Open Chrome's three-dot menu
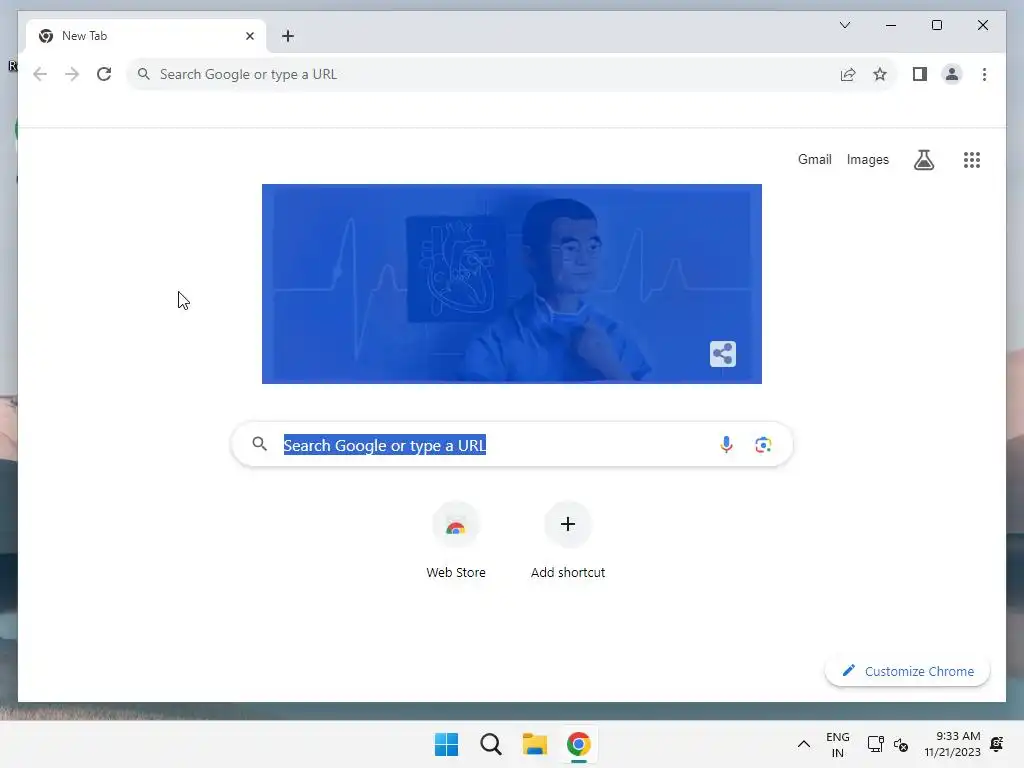This screenshot has width=1024, height=768. [x=984, y=74]
